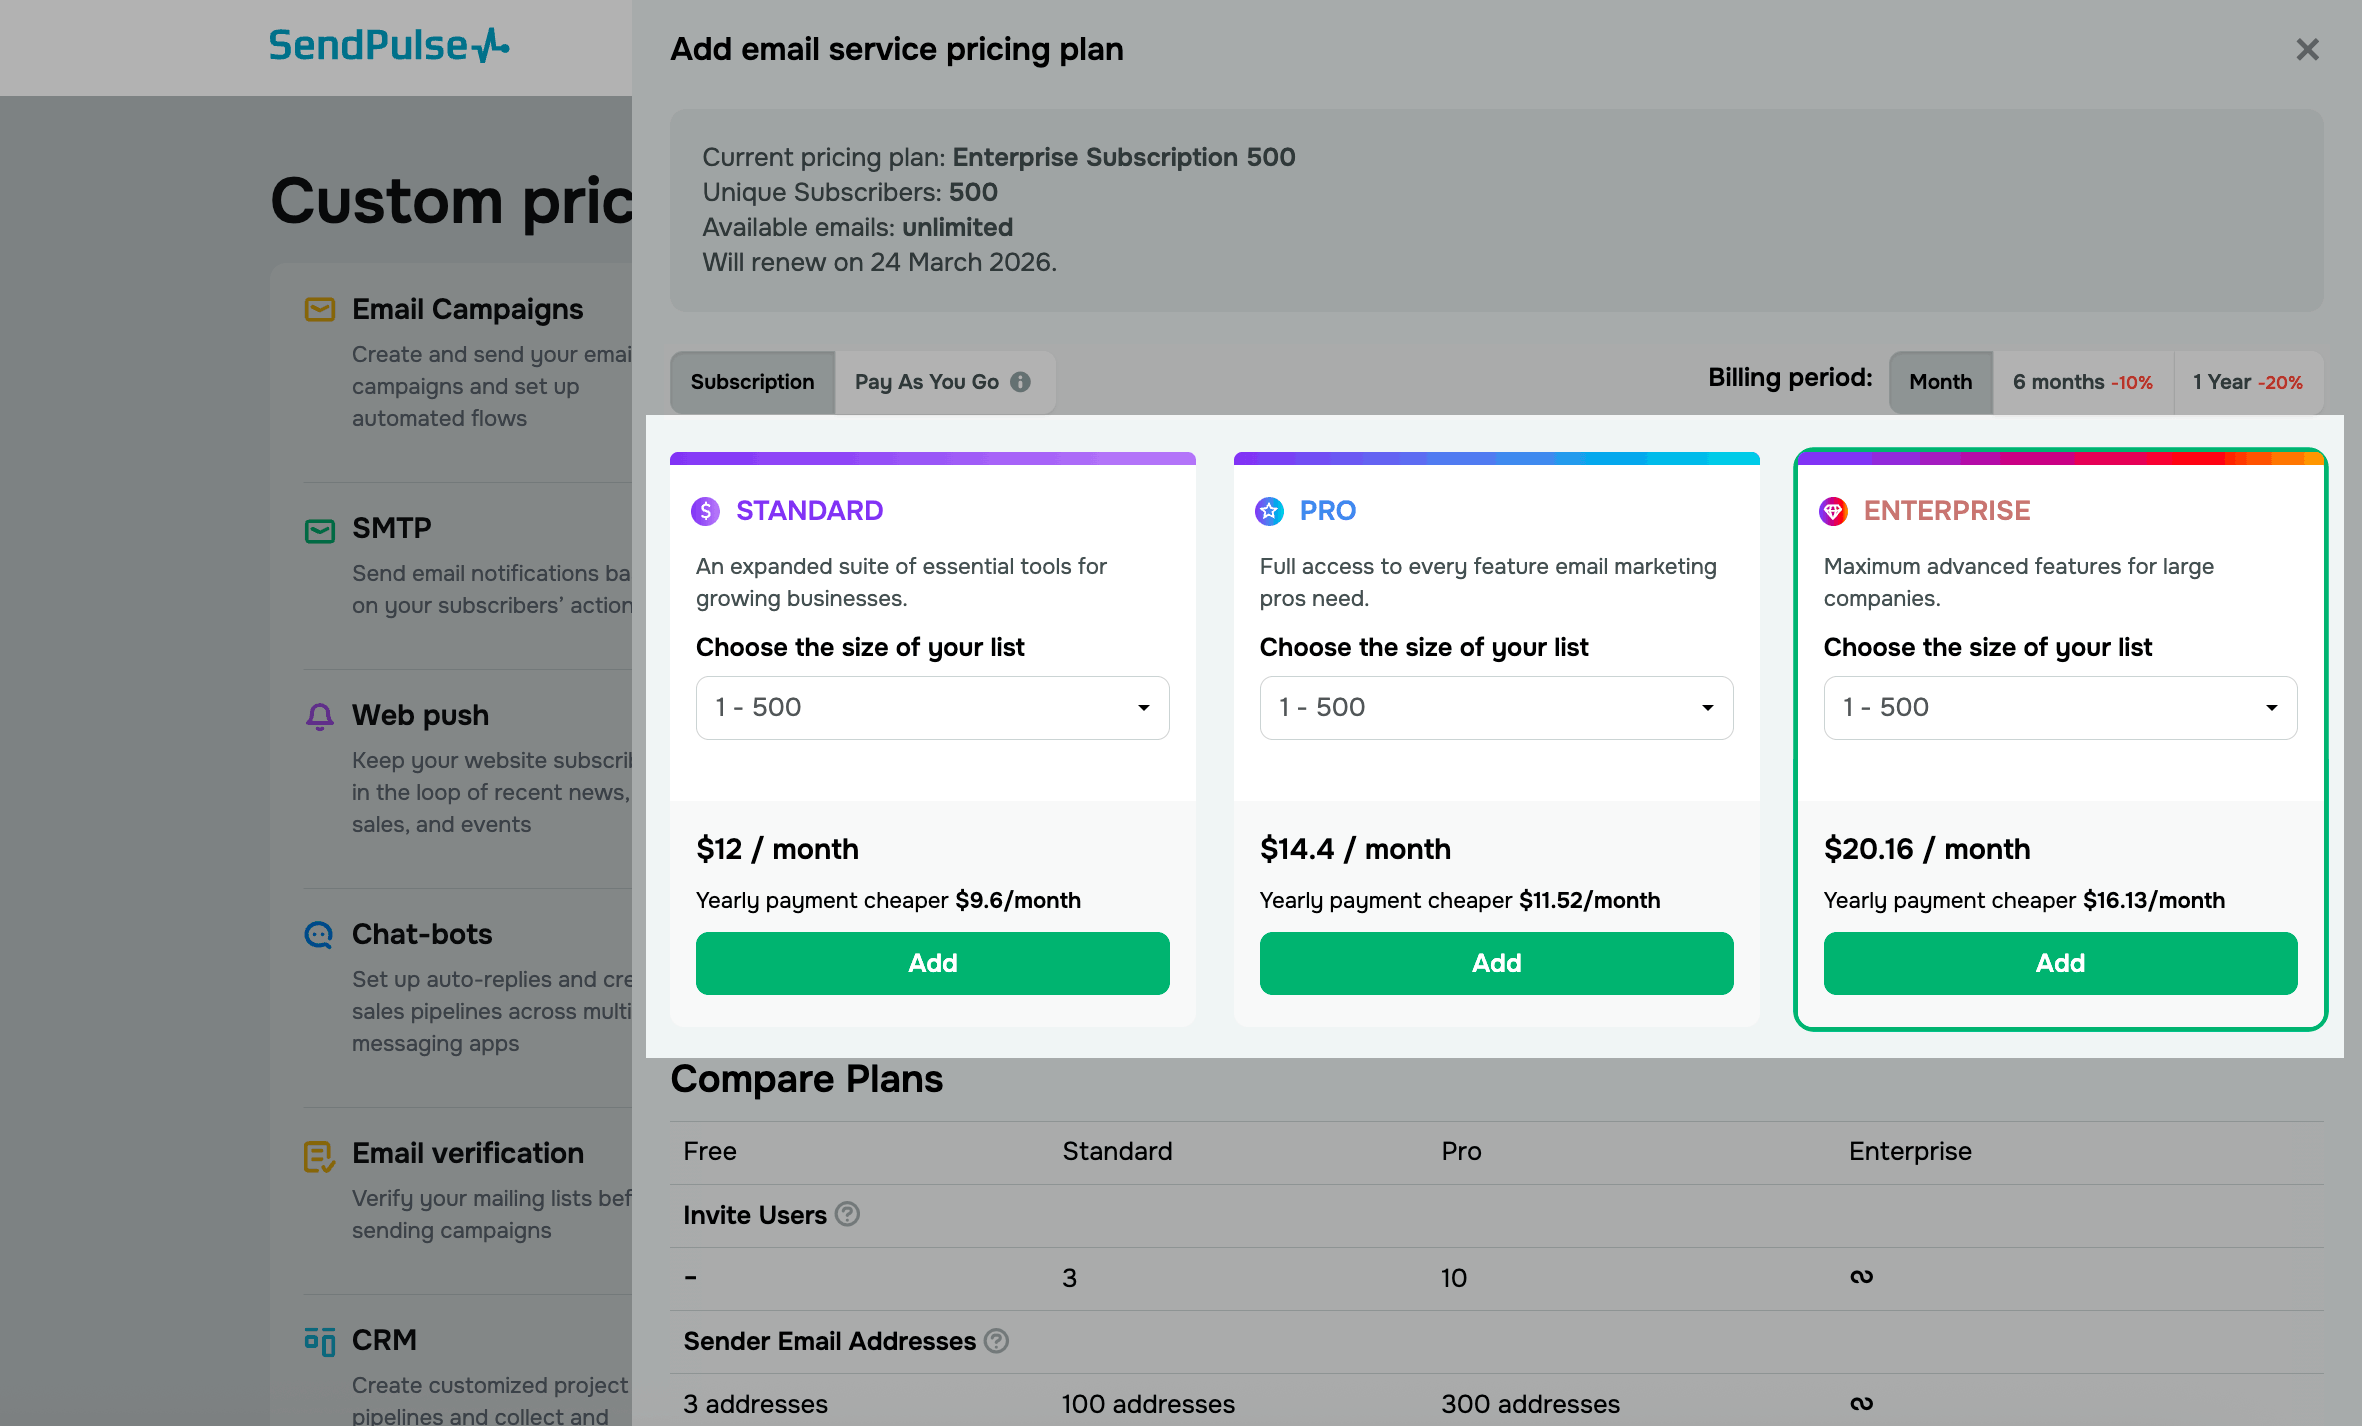Open the Enterprise list size dropdown
This screenshot has height=1426, width=2362.
pyautogui.click(x=2060, y=708)
